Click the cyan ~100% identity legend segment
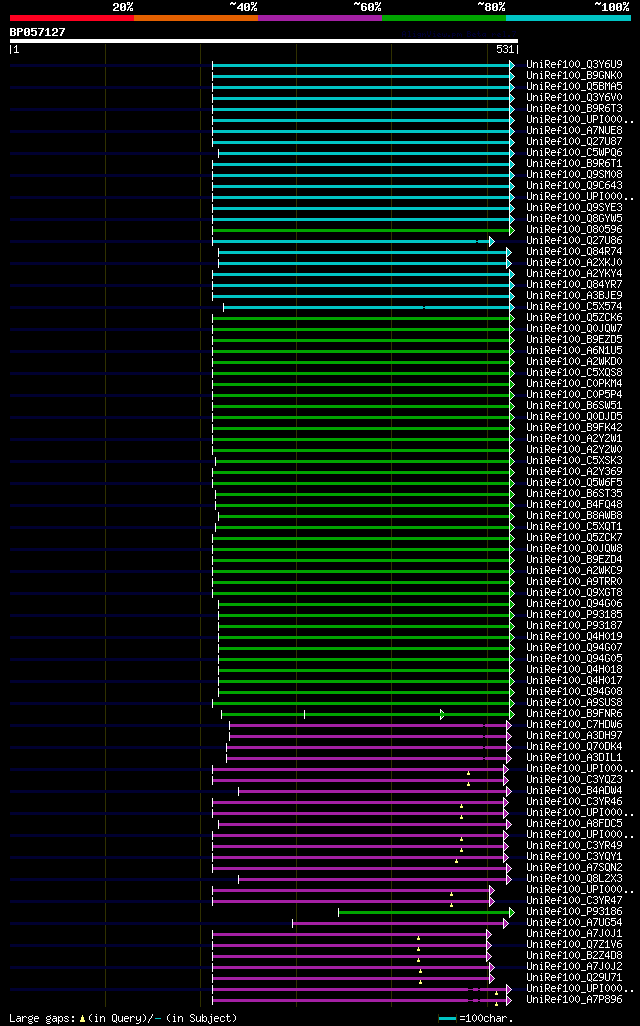Image resolution: width=640 pixels, height=1026 pixels. click(568, 18)
